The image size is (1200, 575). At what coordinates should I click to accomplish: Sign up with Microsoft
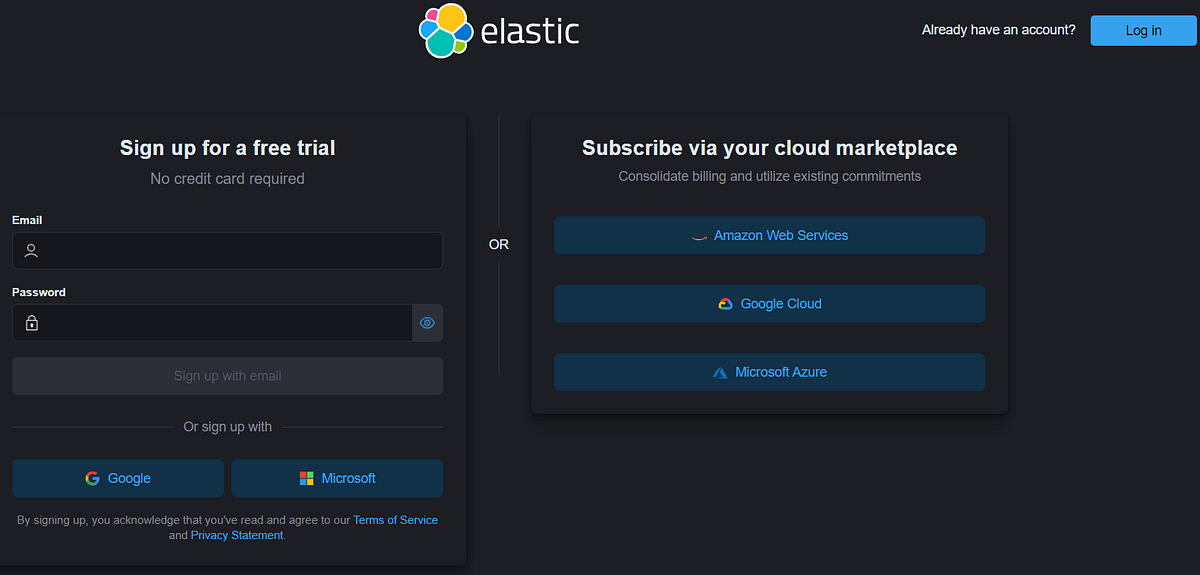coord(337,478)
